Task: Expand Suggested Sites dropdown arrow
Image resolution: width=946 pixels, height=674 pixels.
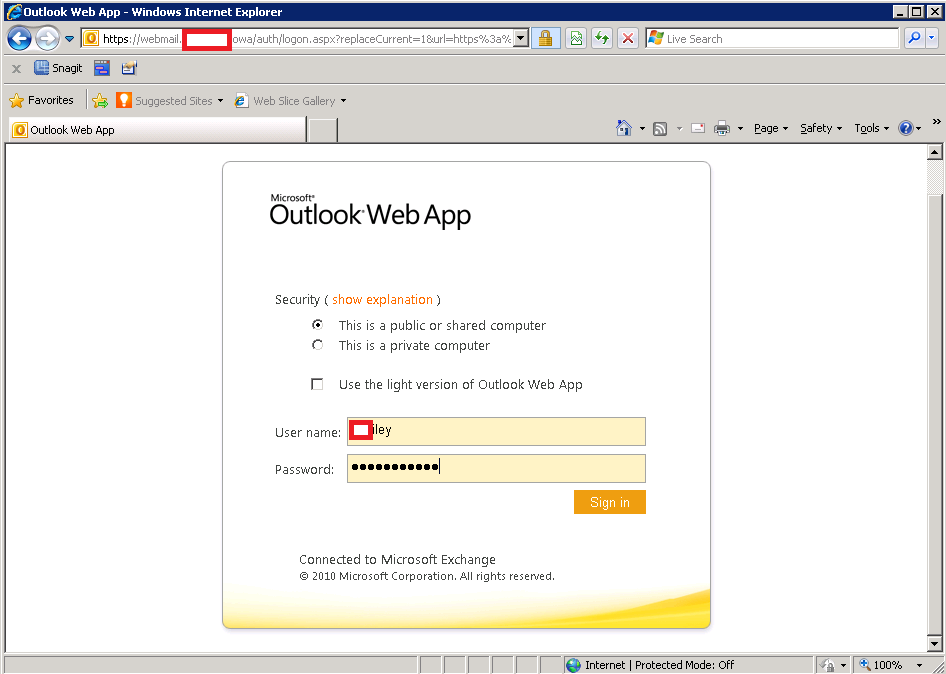Action: pyautogui.click(x=220, y=101)
